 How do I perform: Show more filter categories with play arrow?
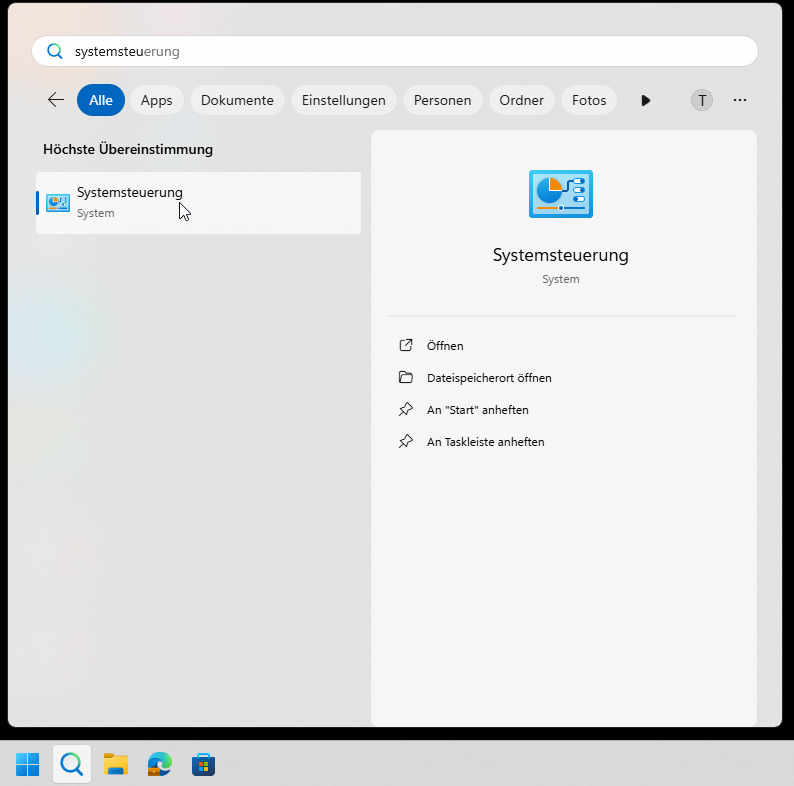tap(646, 100)
